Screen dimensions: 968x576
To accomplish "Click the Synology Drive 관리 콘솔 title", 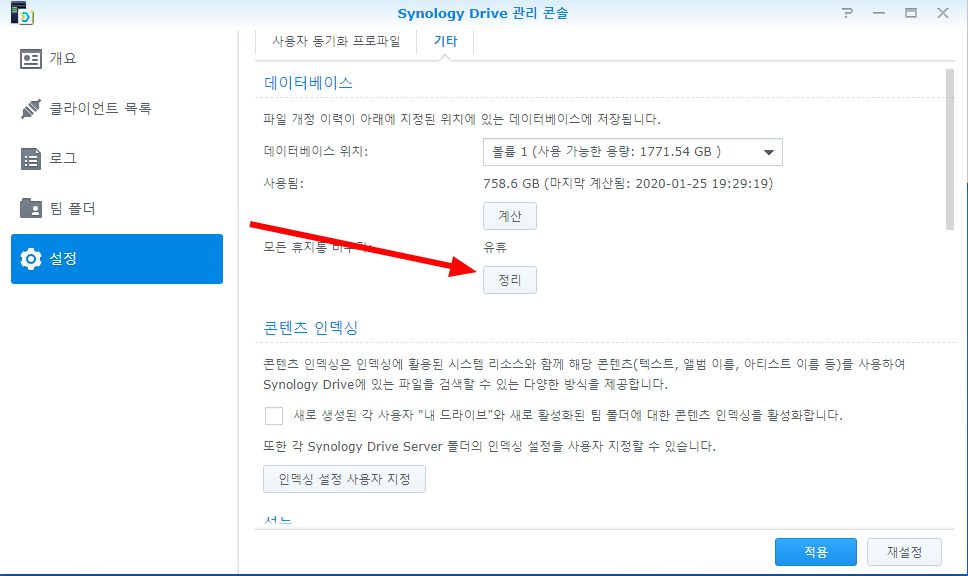I will (482, 13).
